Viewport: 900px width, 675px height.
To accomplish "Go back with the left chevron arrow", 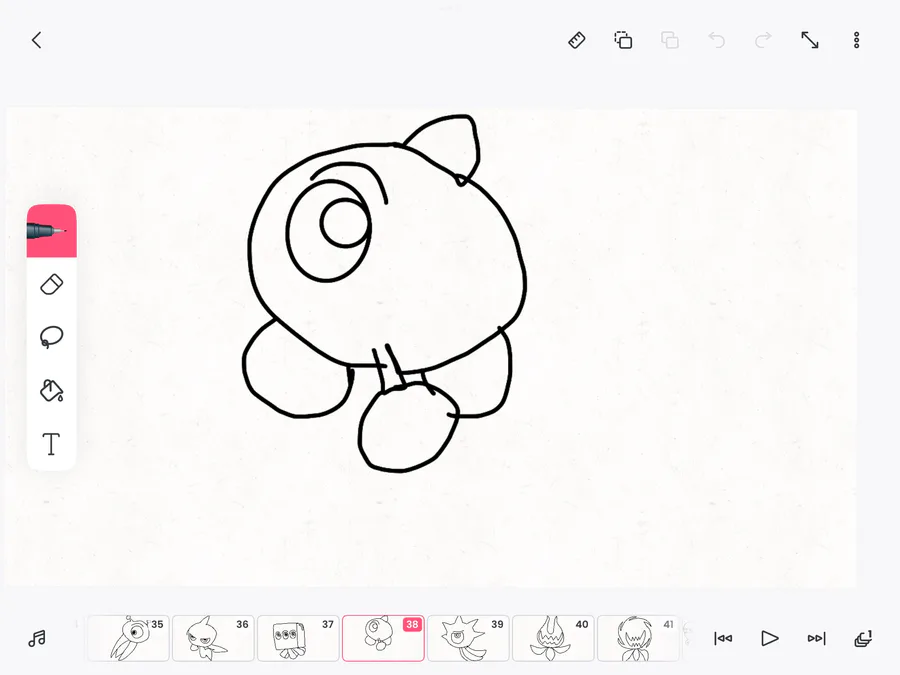I will [37, 40].
